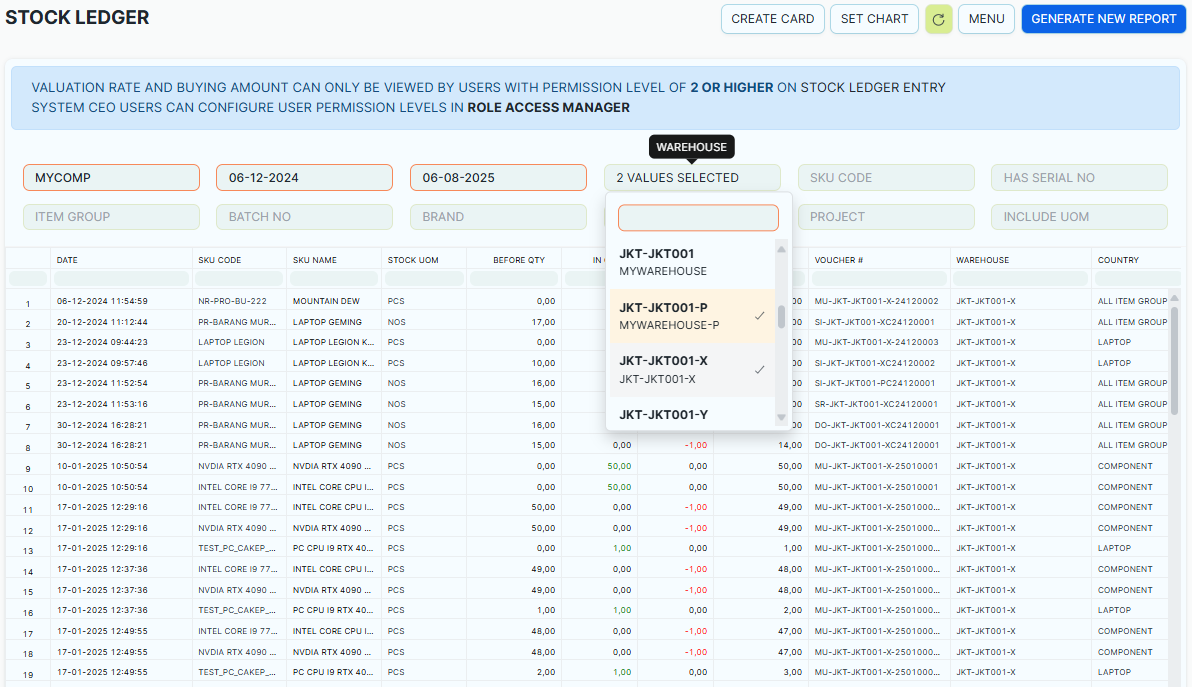The height and width of the screenshot is (687, 1192).
Task: Deselect the JKT-JKT001-X warehouse option
Action: pyautogui.click(x=692, y=370)
